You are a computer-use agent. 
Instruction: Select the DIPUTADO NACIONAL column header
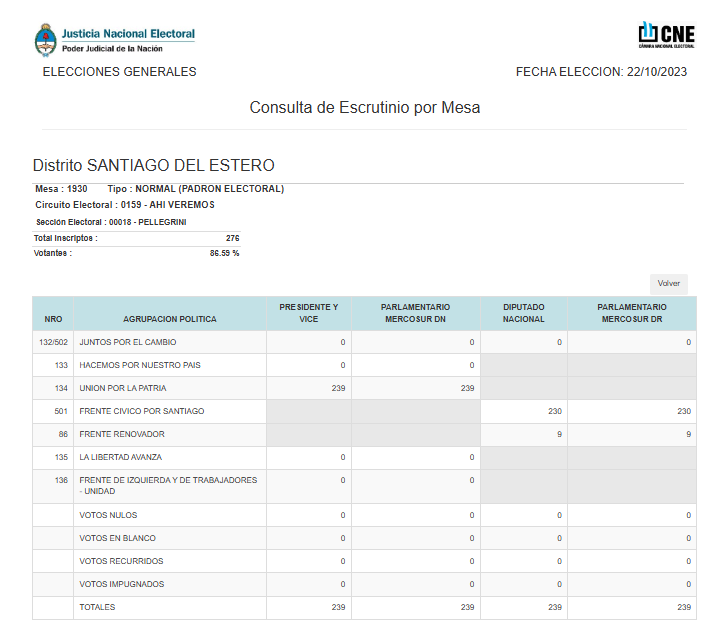point(523,313)
